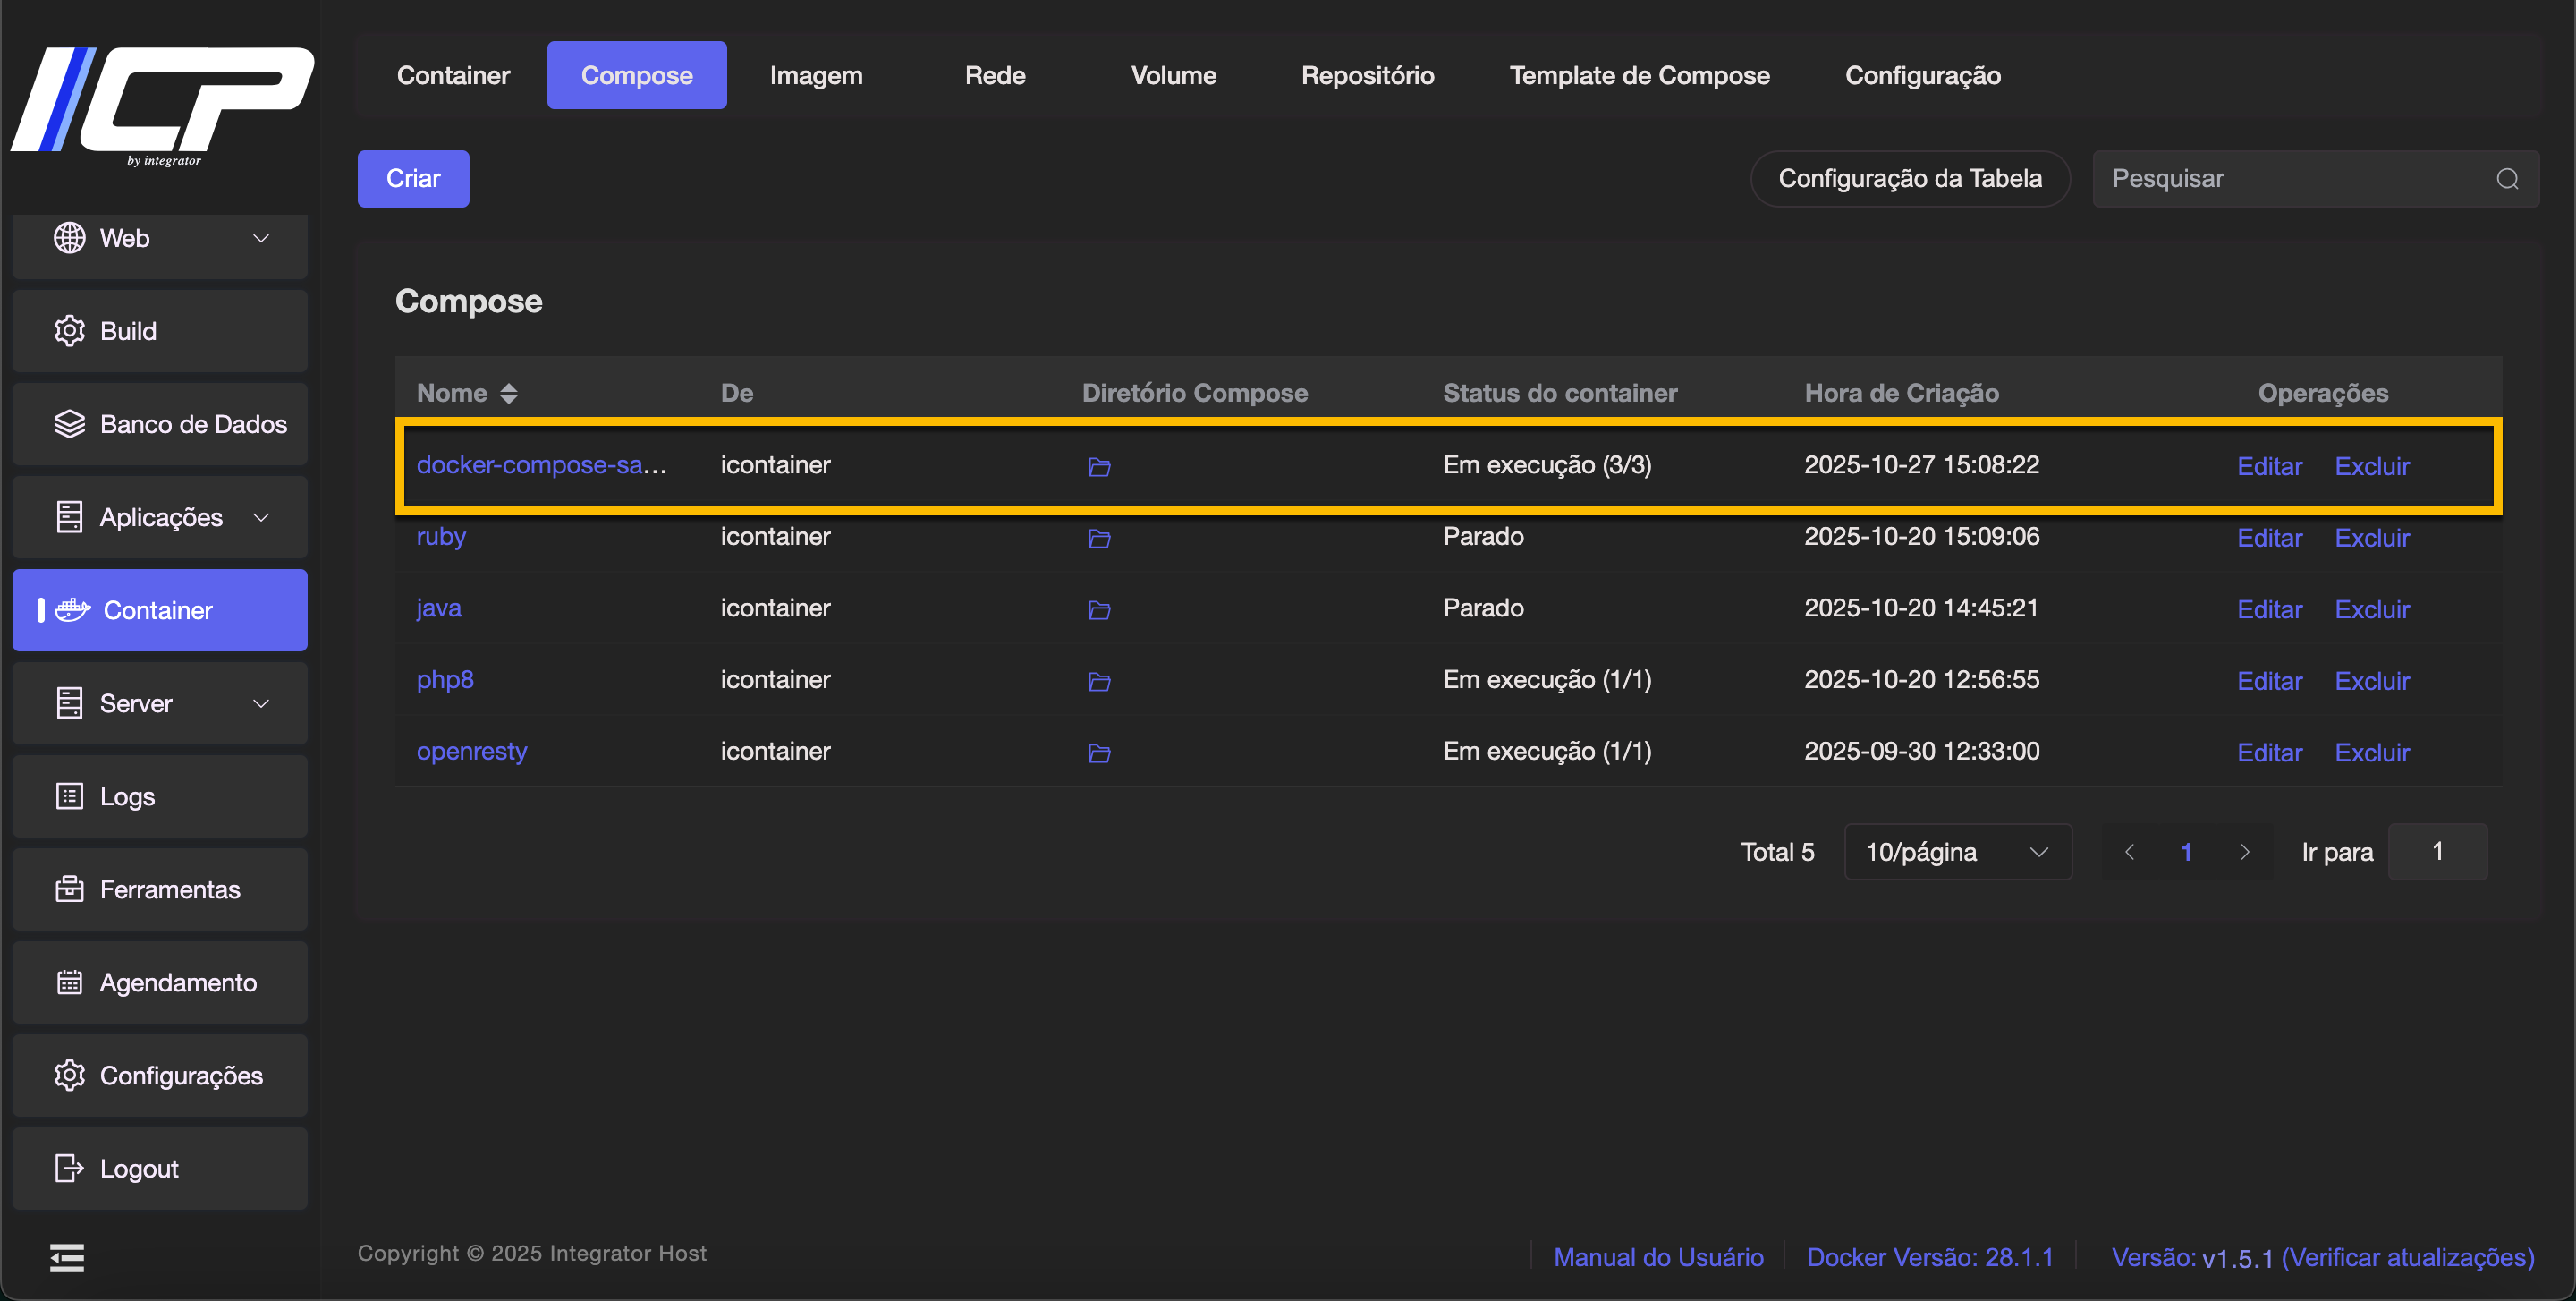Open Configuração da Tabela
The height and width of the screenshot is (1301, 2576).
[x=1910, y=179]
